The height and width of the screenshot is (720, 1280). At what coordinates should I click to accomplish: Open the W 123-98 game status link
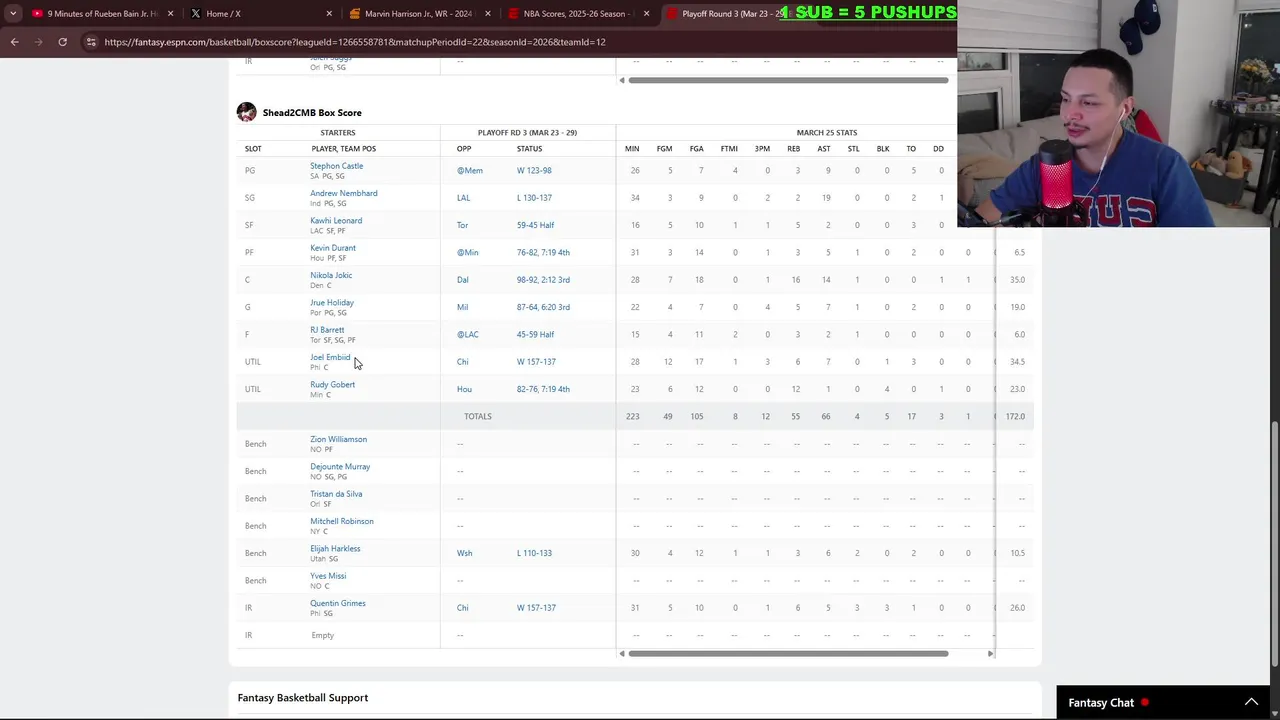coord(534,170)
